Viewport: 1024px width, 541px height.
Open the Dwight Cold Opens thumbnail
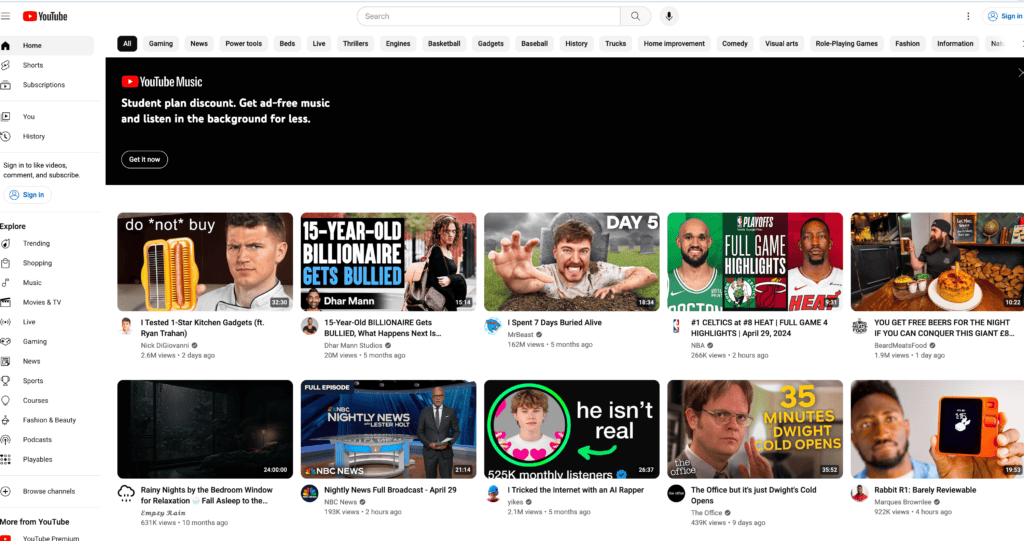click(x=756, y=429)
